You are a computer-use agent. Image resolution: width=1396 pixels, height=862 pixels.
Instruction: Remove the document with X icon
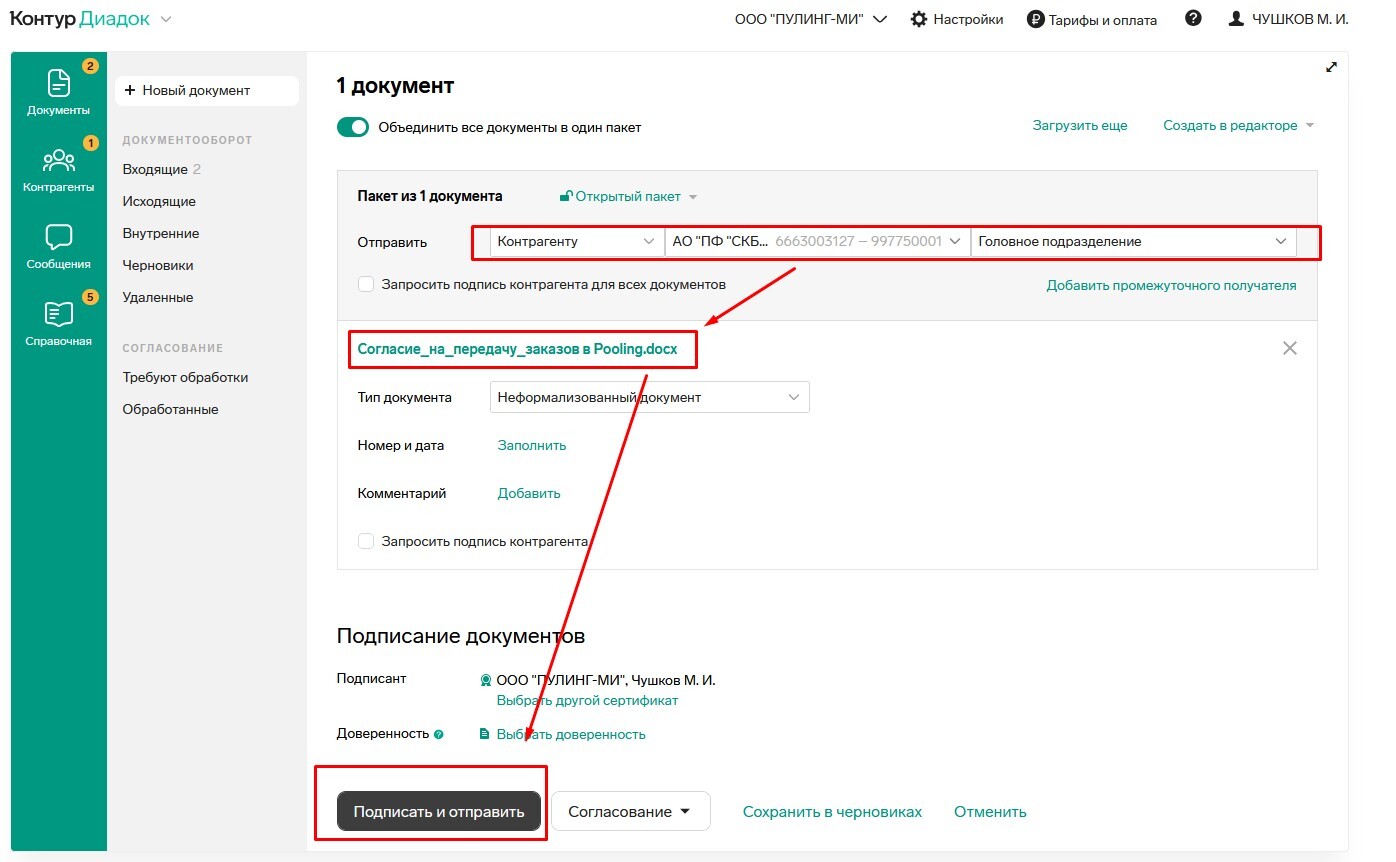pyautogui.click(x=1290, y=348)
